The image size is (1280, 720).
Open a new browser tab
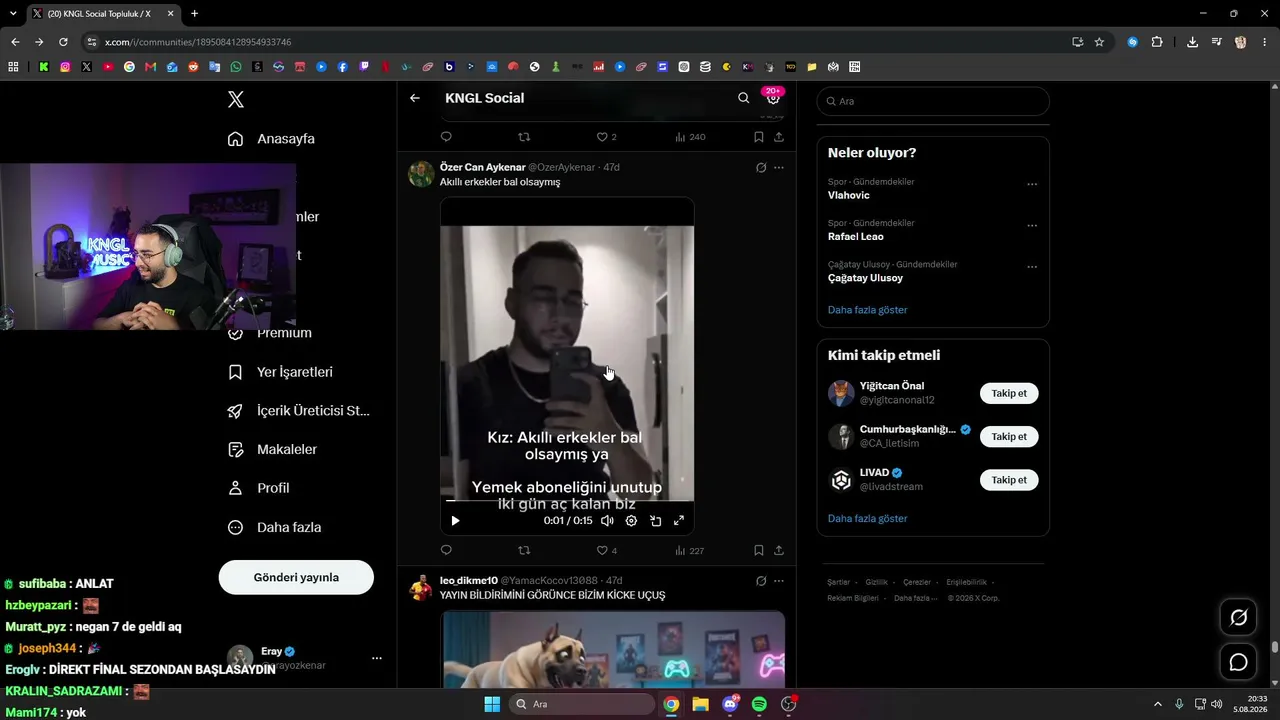[194, 13]
